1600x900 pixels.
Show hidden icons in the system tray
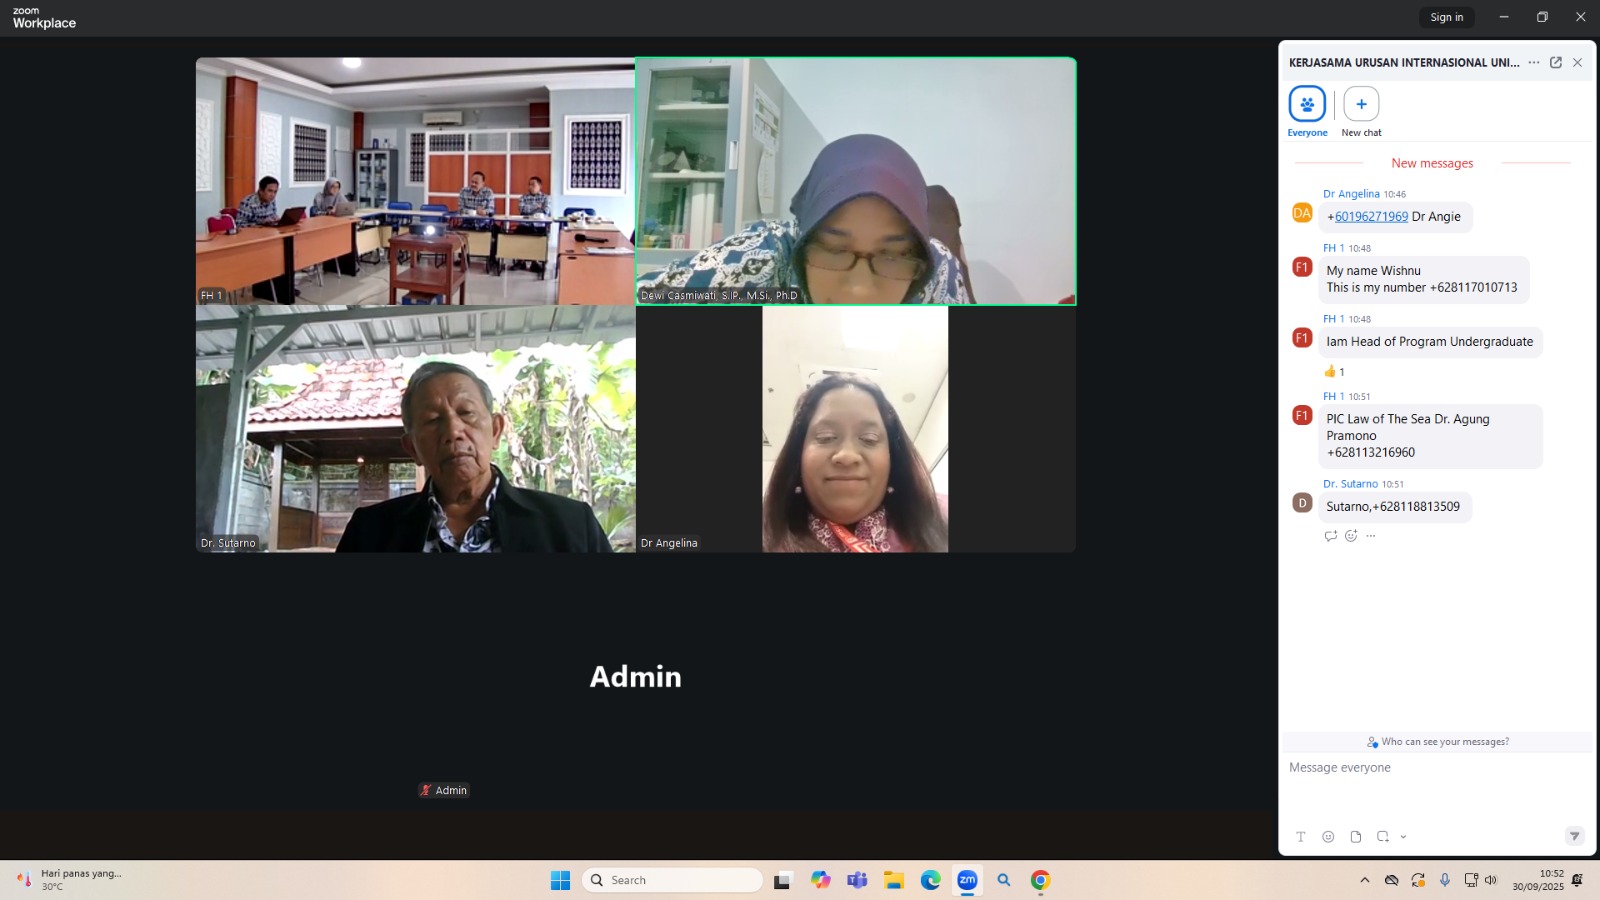pos(1364,880)
